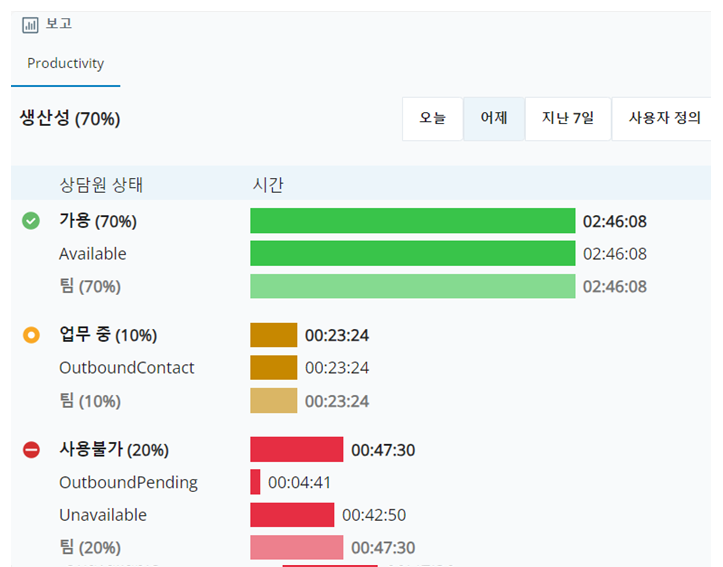Click the bold 00:47:30 time in 사용불가 row

(x=383, y=450)
